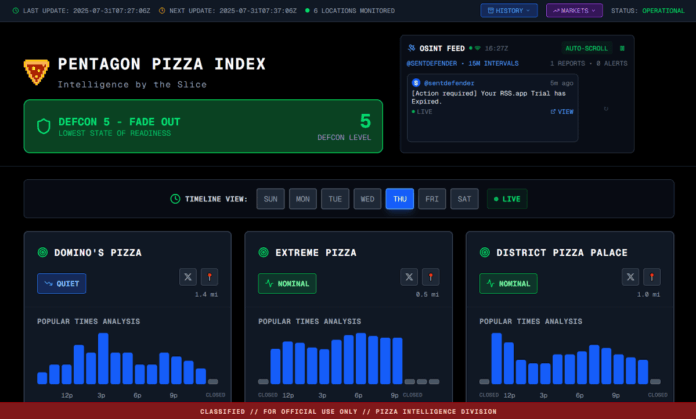Click the pizza slice logo
Viewport: 696px width, 419px height.
pos(36,71)
